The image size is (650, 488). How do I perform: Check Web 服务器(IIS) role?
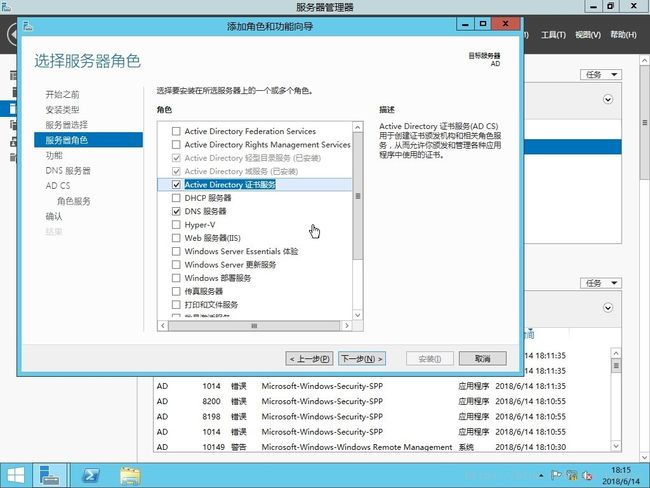[x=176, y=238]
